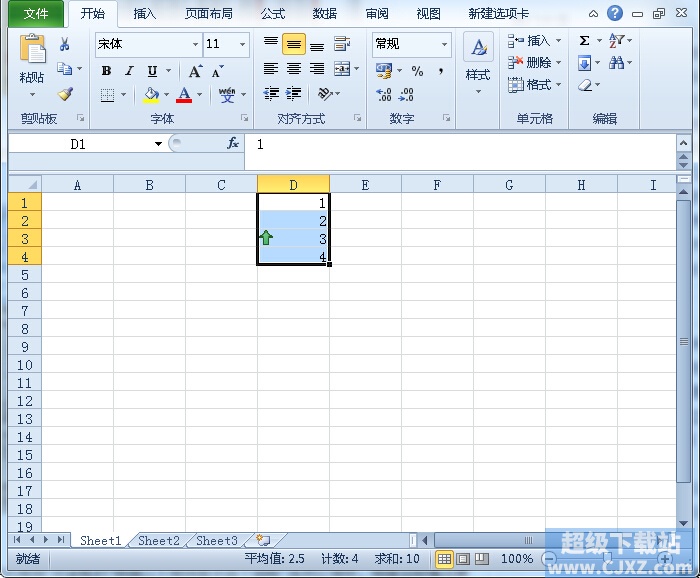Apply the yellow fill color swatch
The height and width of the screenshot is (578, 700).
coord(151,95)
